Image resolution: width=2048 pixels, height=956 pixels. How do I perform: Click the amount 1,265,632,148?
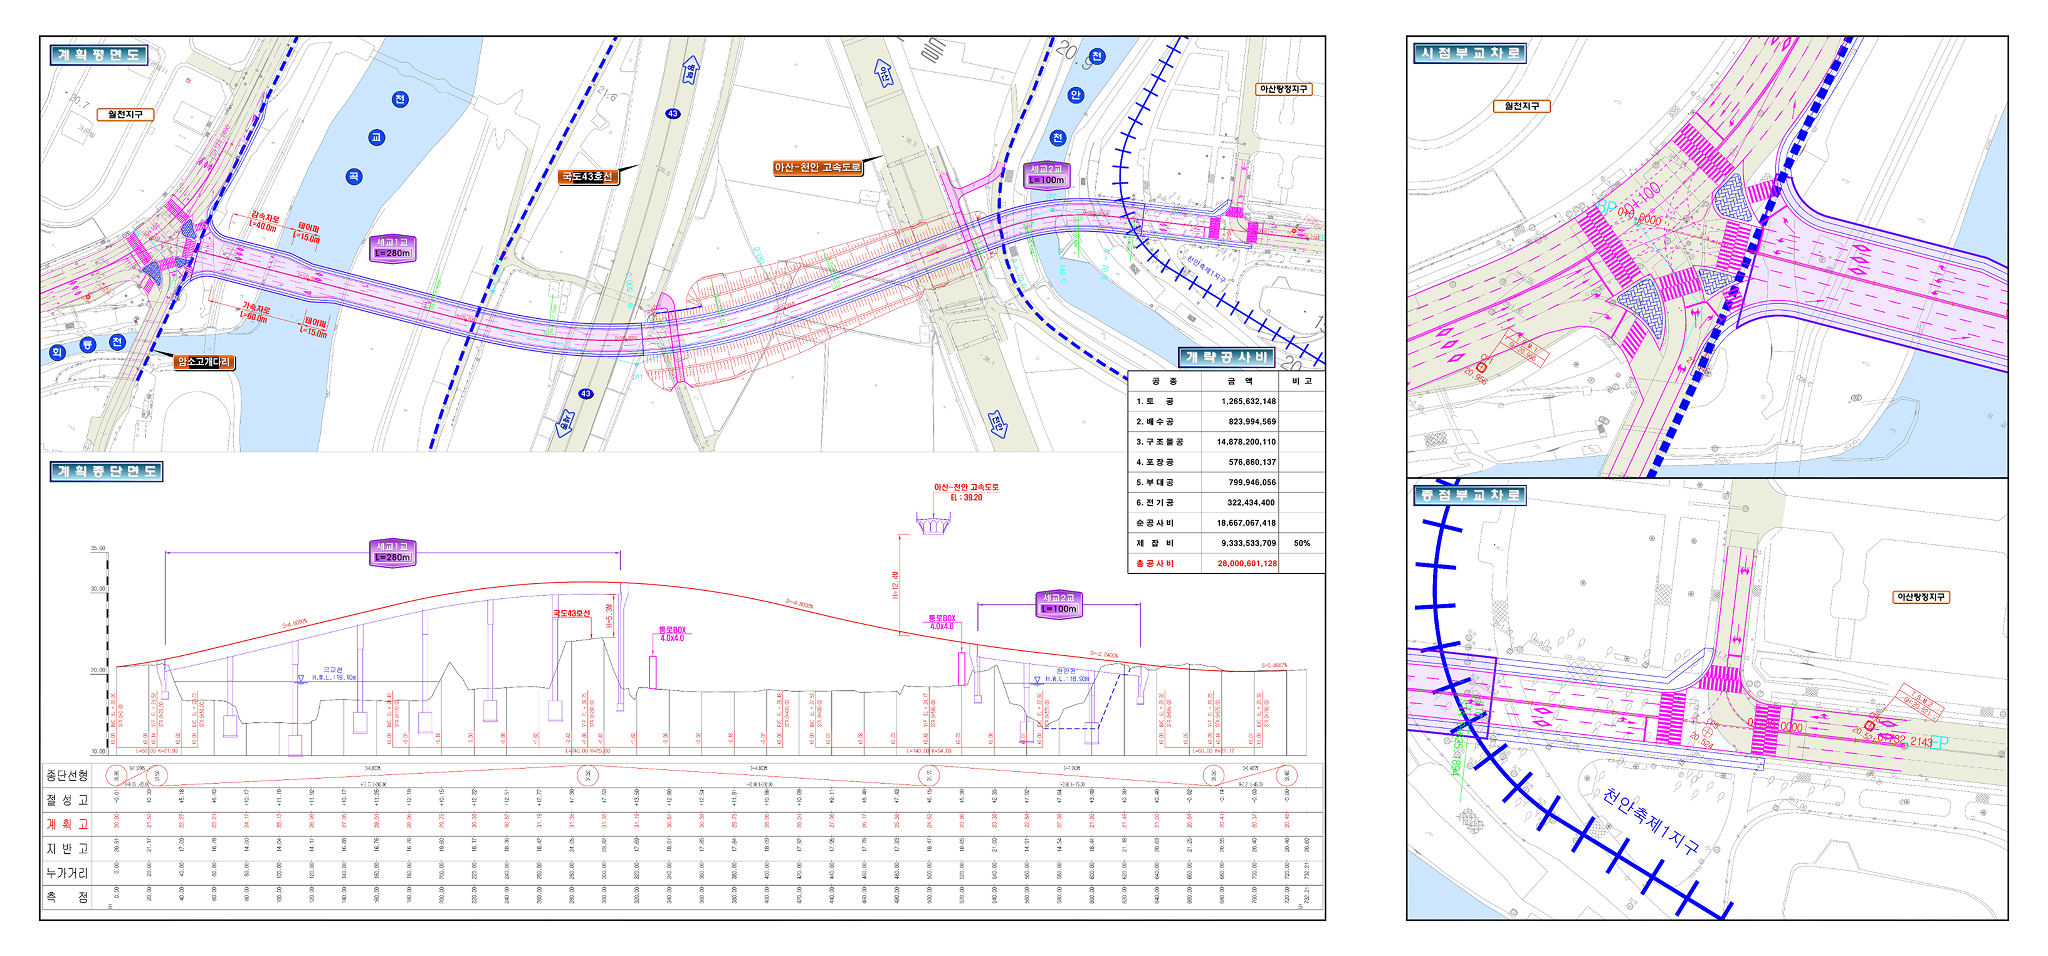tap(1248, 401)
